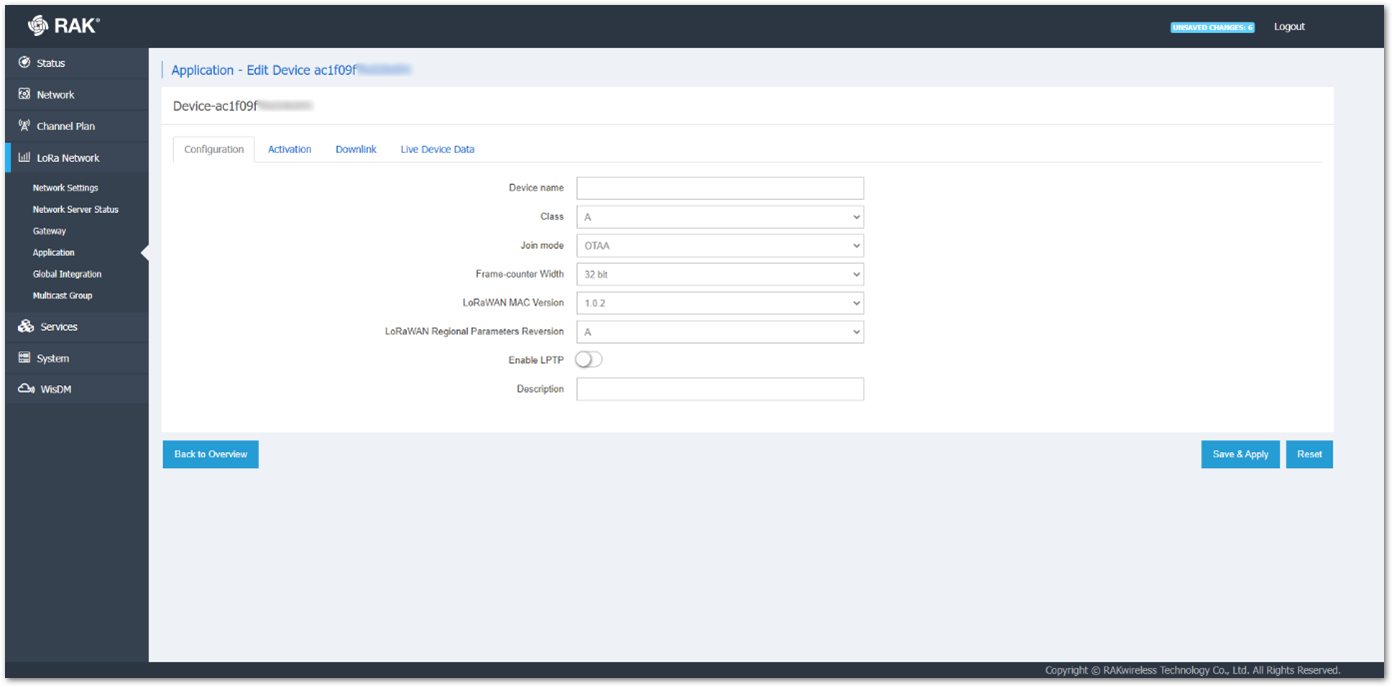Change the LoRaWAN MAC Version dropdown
The image size is (1393, 687).
click(x=719, y=302)
